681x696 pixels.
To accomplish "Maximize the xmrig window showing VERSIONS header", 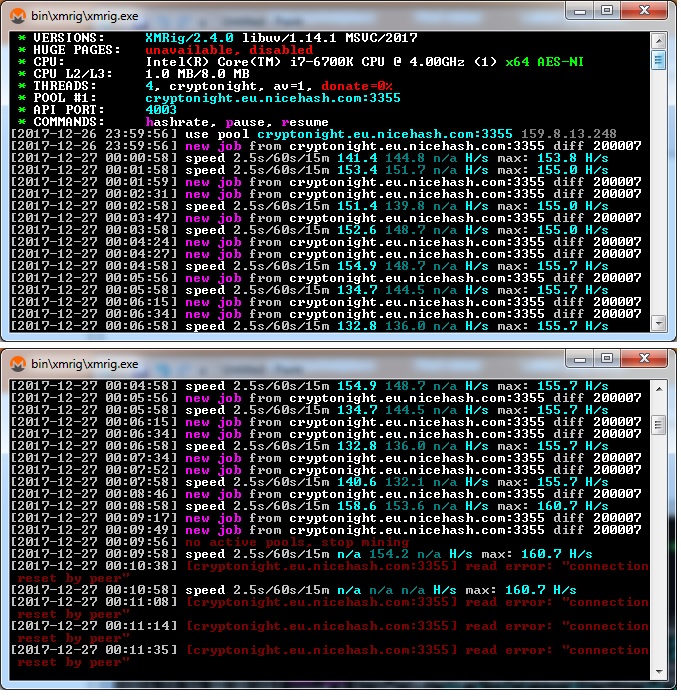I will 607,11.
